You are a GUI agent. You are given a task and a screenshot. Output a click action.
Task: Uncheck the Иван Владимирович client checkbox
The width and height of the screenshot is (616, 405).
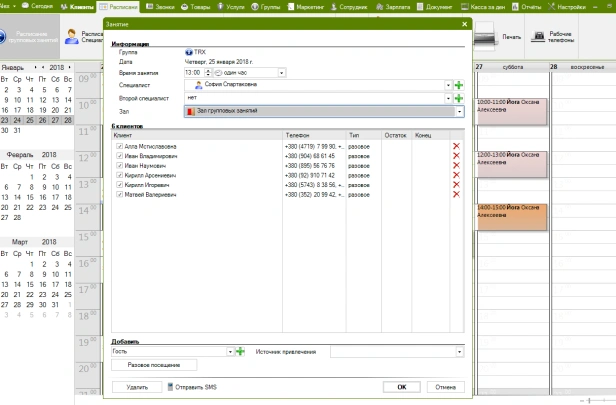pyautogui.click(x=119, y=156)
